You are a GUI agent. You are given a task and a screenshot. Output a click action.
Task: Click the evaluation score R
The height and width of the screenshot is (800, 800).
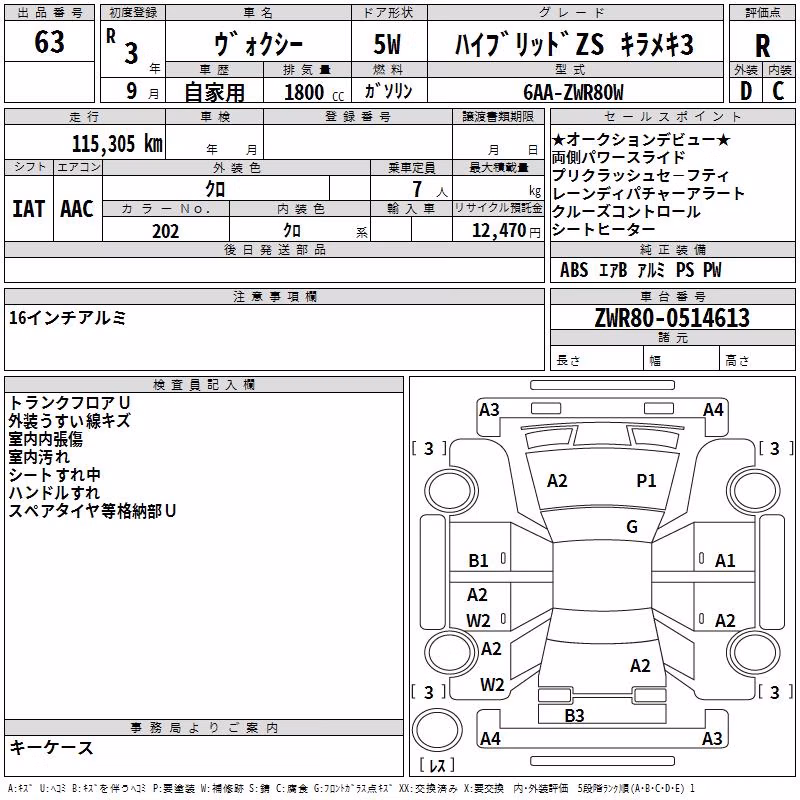[762, 46]
